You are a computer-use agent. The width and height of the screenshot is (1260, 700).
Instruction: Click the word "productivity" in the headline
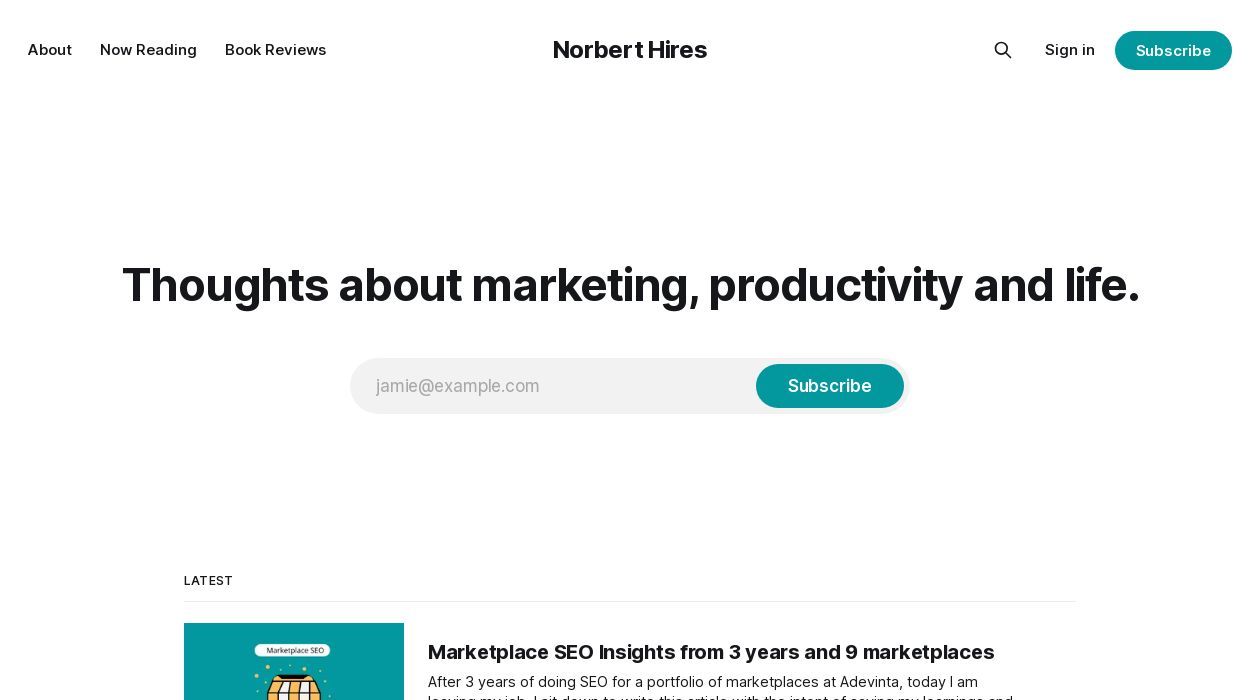pyautogui.click(x=835, y=285)
